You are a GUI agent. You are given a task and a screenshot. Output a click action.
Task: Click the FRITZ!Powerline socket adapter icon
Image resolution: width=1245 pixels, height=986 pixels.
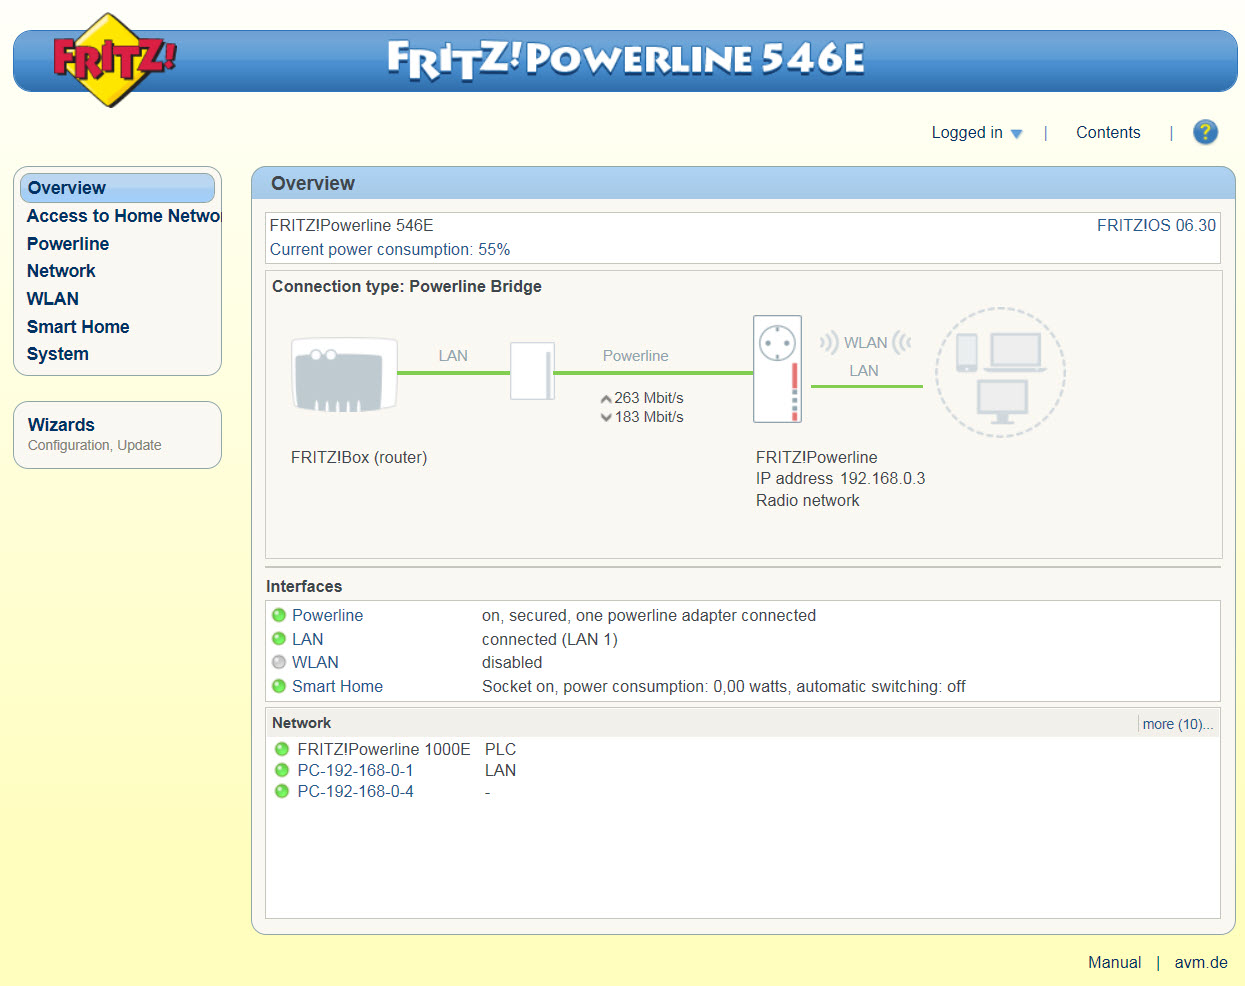pyautogui.click(x=777, y=369)
